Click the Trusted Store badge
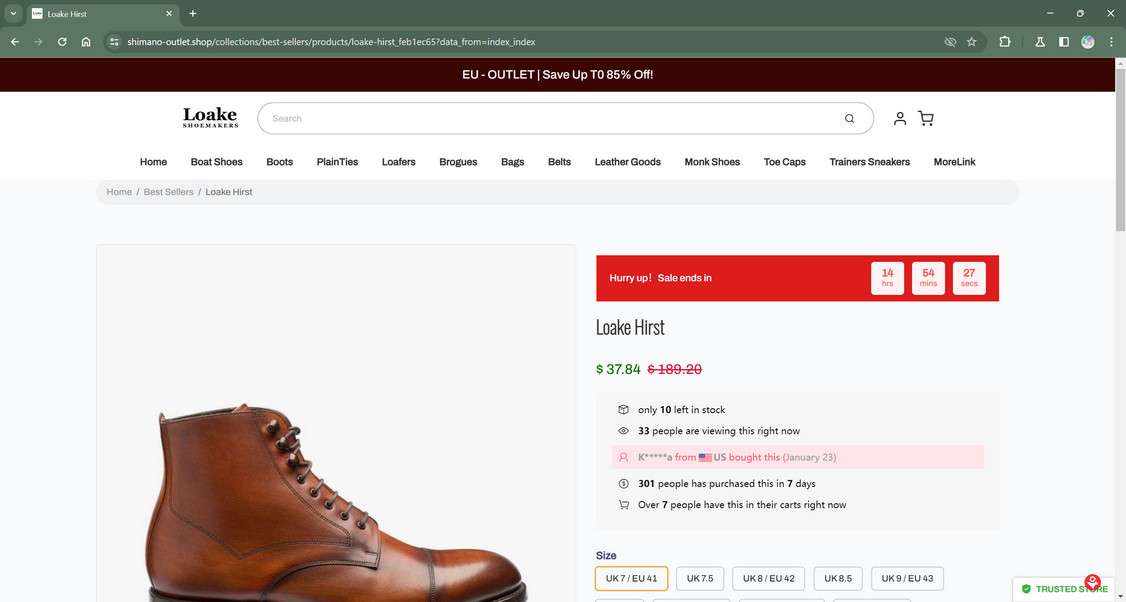1126x602 pixels. (x=1064, y=589)
